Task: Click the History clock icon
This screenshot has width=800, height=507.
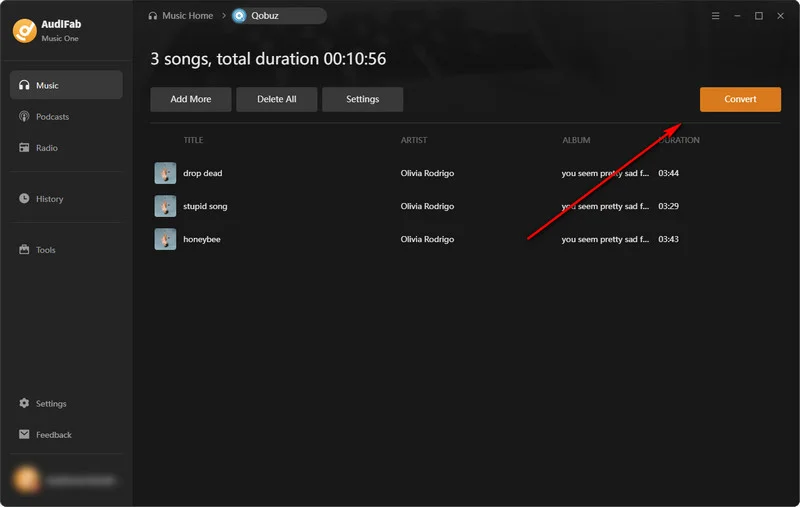Action: click(24, 198)
